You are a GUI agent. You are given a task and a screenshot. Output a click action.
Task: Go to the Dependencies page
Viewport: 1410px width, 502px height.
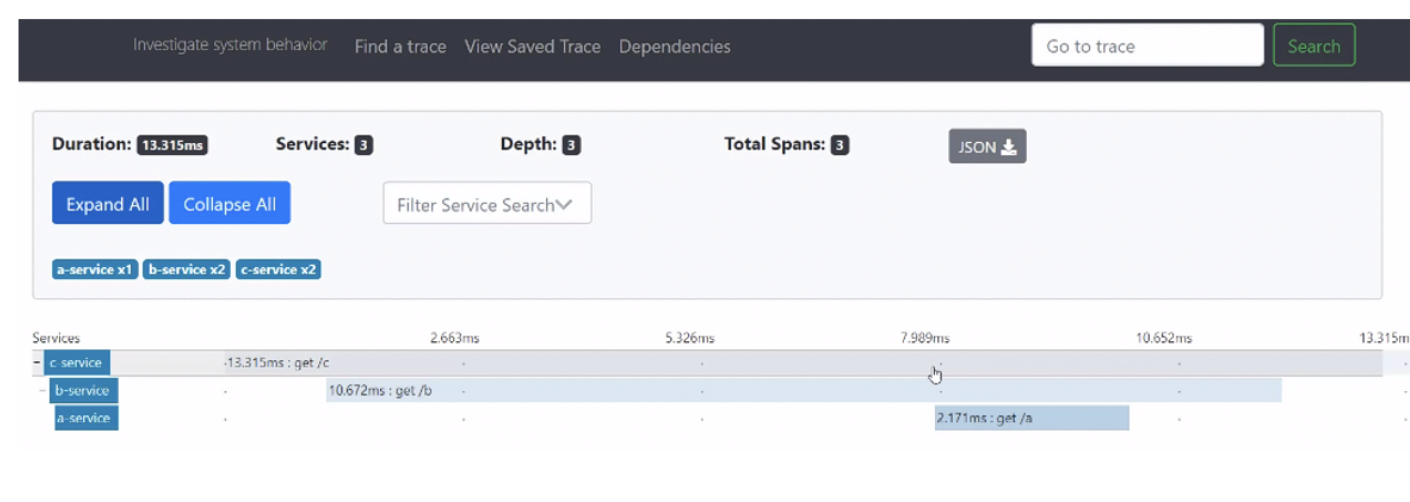coord(674,47)
